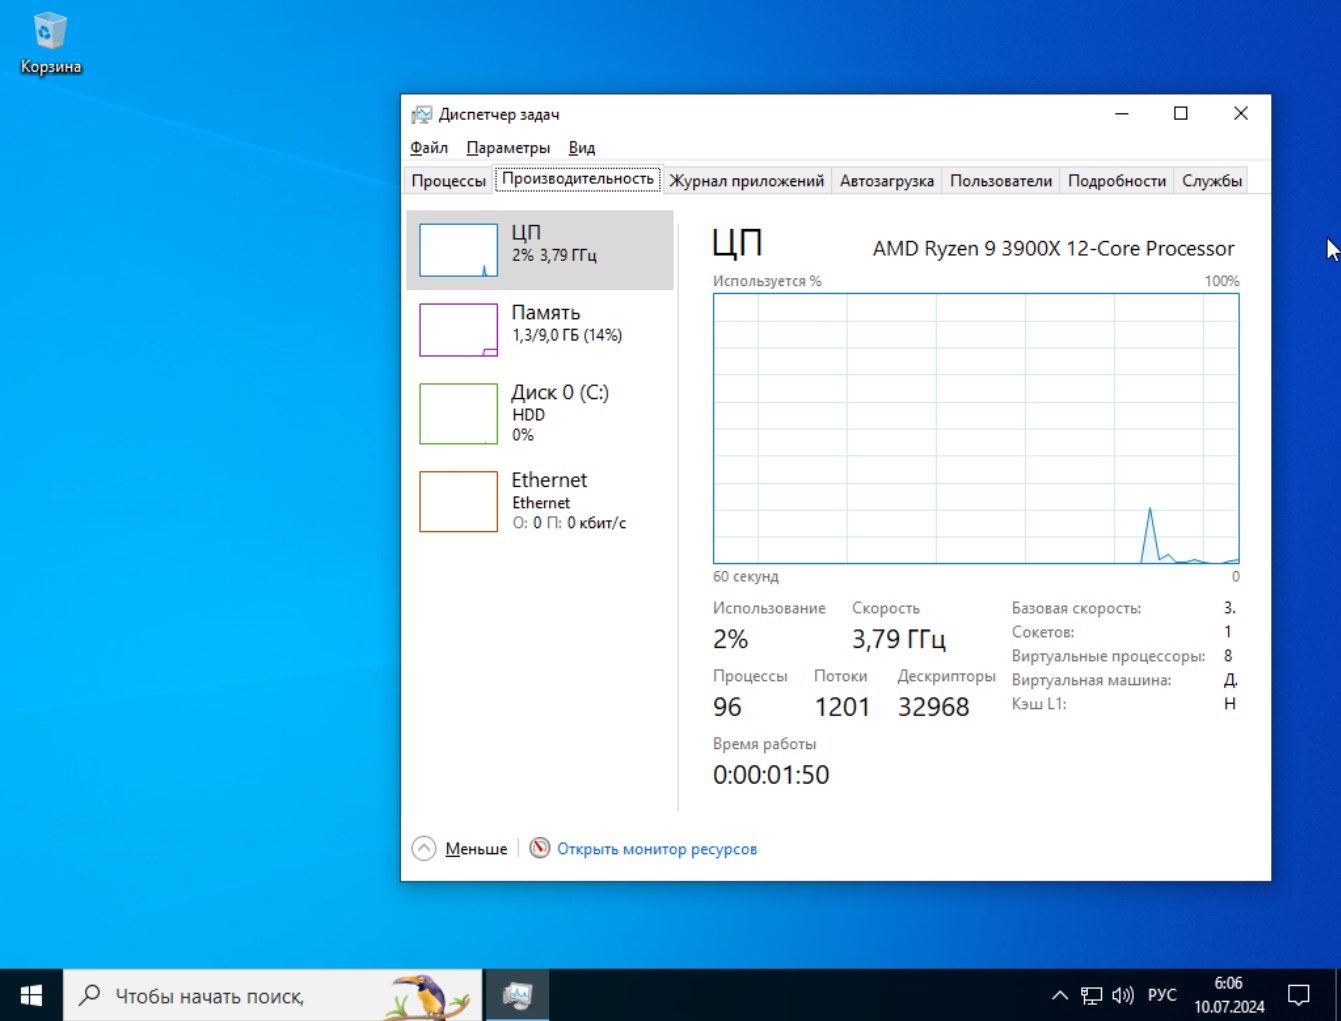Switch input language РУС indicator
This screenshot has width=1341, height=1021.
pyautogui.click(x=1162, y=995)
